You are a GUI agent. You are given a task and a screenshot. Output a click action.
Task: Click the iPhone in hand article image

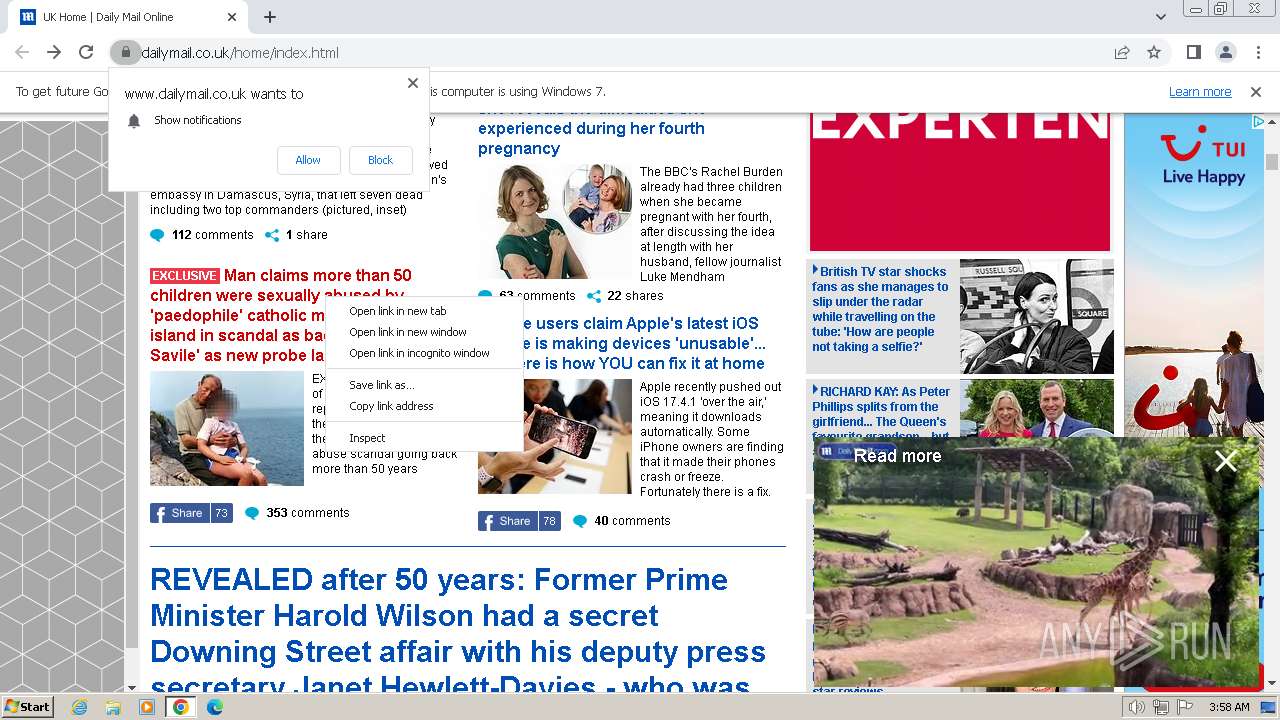click(555, 437)
